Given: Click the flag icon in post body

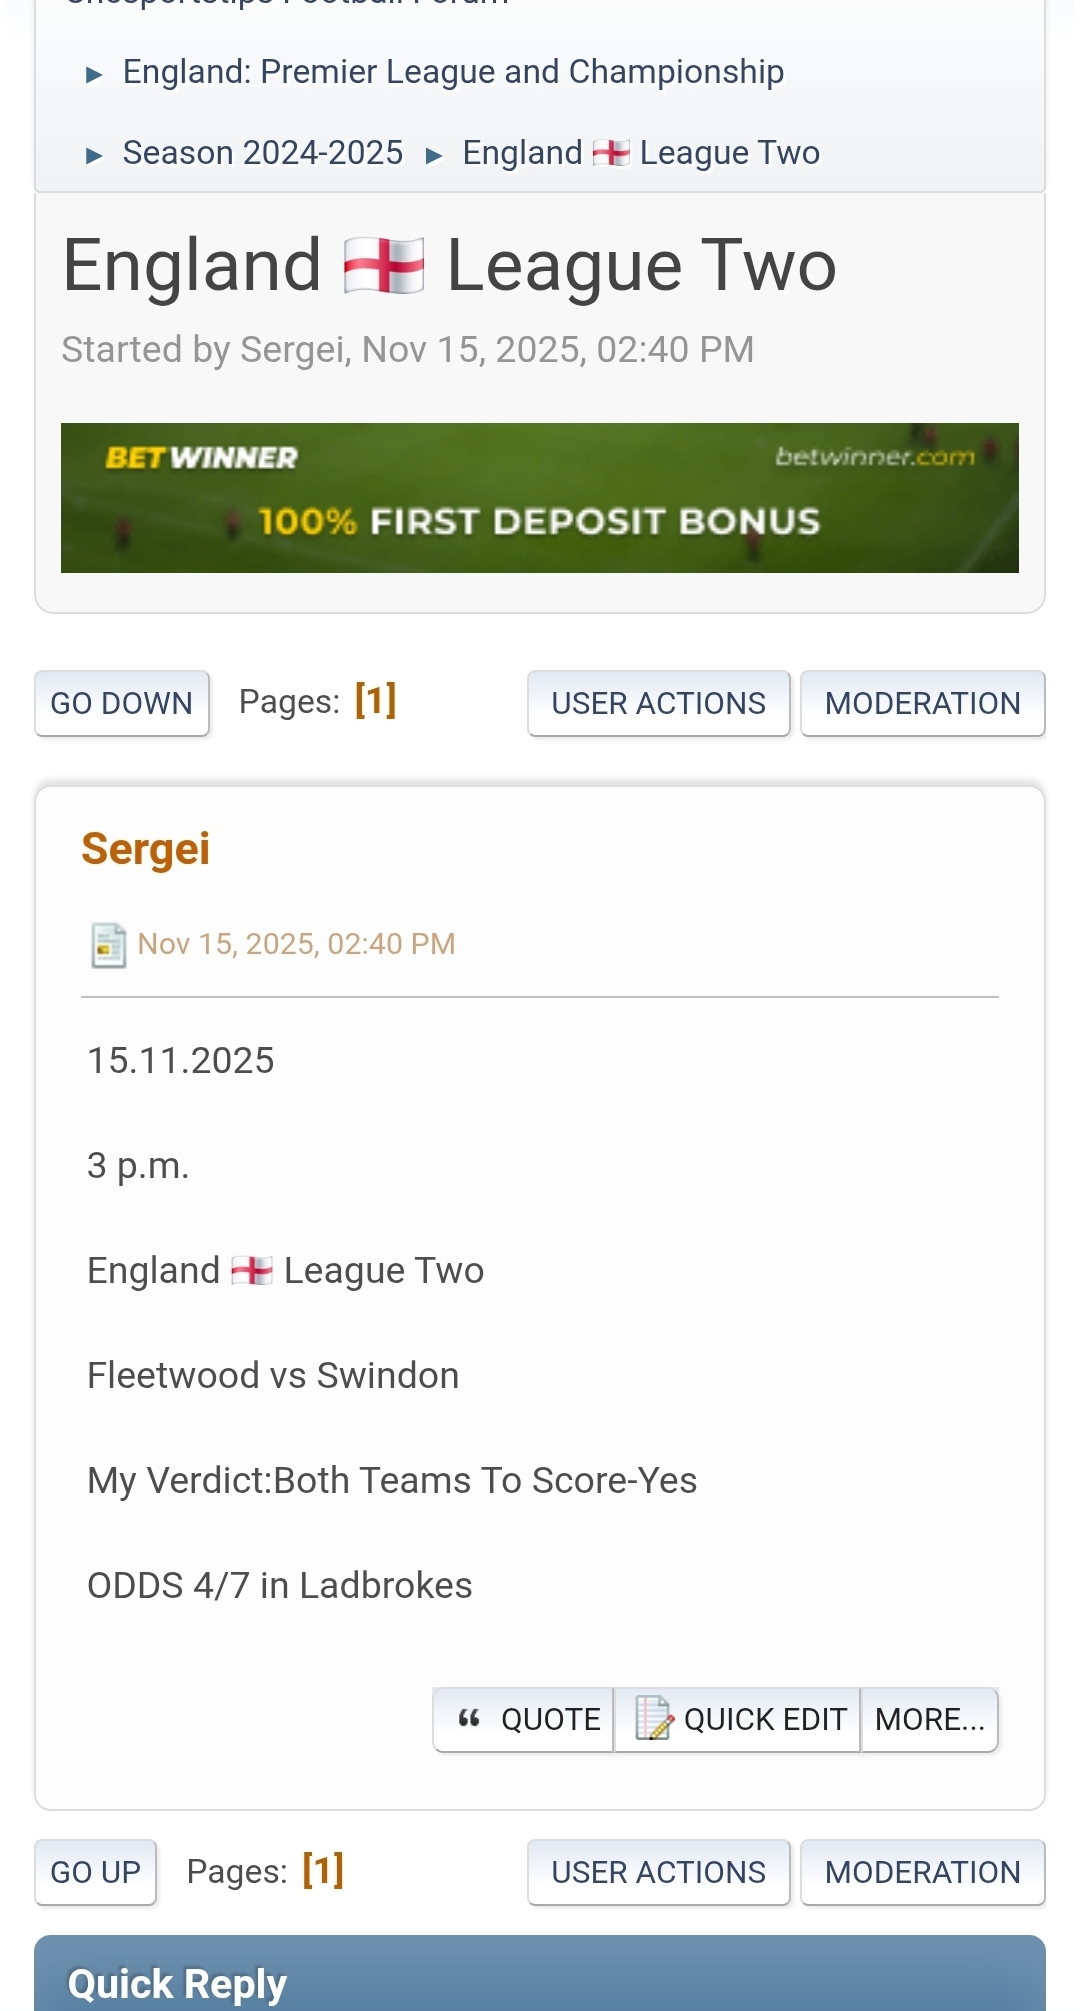Looking at the screenshot, I should point(252,1271).
